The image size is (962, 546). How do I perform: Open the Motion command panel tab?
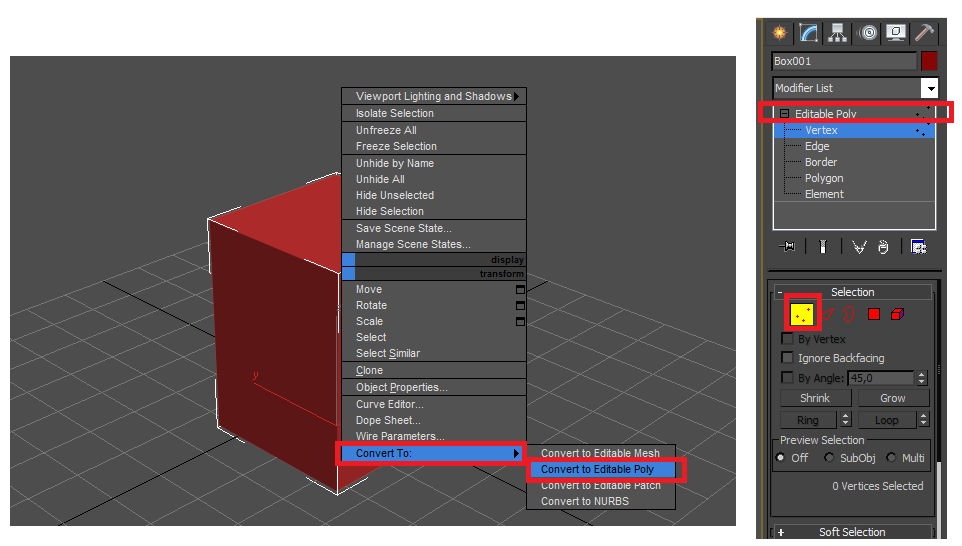(x=868, y=33)
